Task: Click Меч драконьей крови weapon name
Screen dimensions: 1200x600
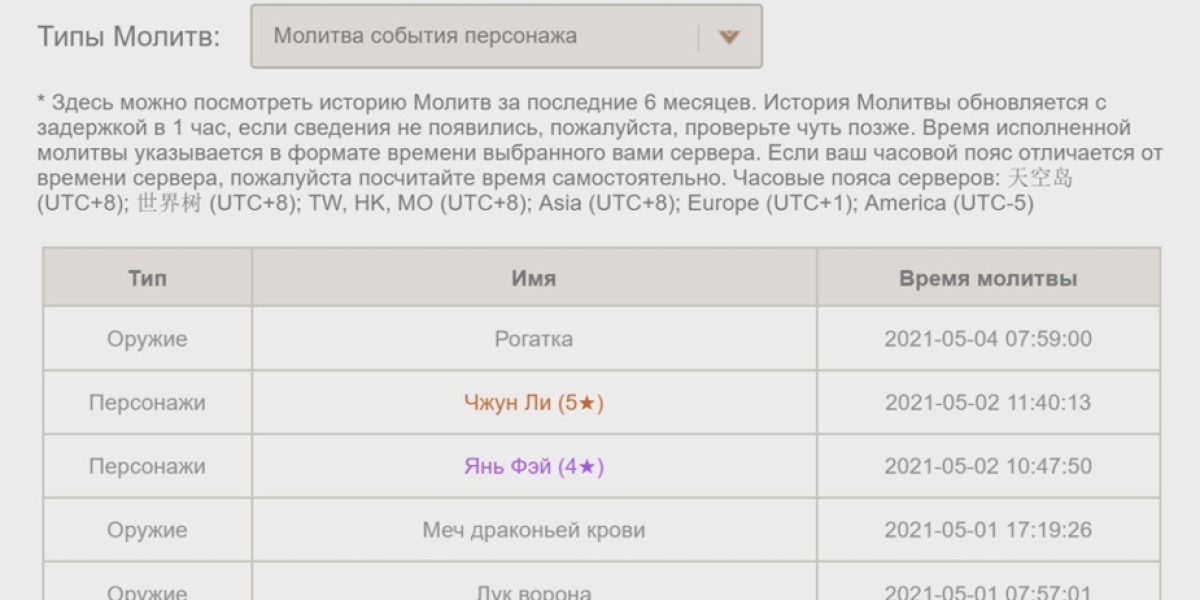Action: (534, 530)
